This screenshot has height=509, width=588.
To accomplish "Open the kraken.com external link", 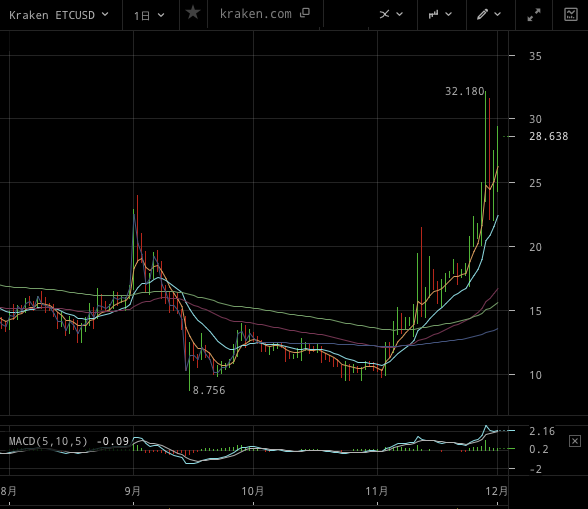I will coord(255,14).
